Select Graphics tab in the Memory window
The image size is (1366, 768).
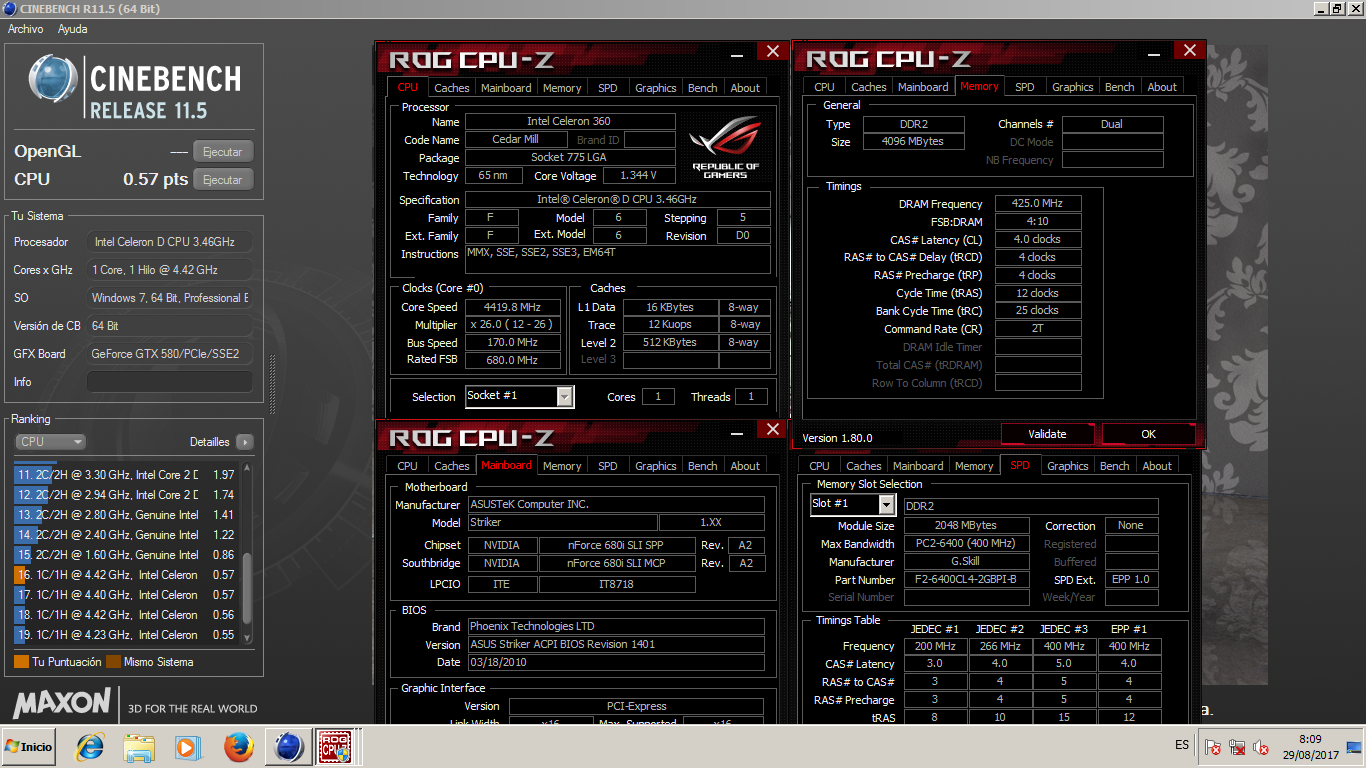point(1073,87)
